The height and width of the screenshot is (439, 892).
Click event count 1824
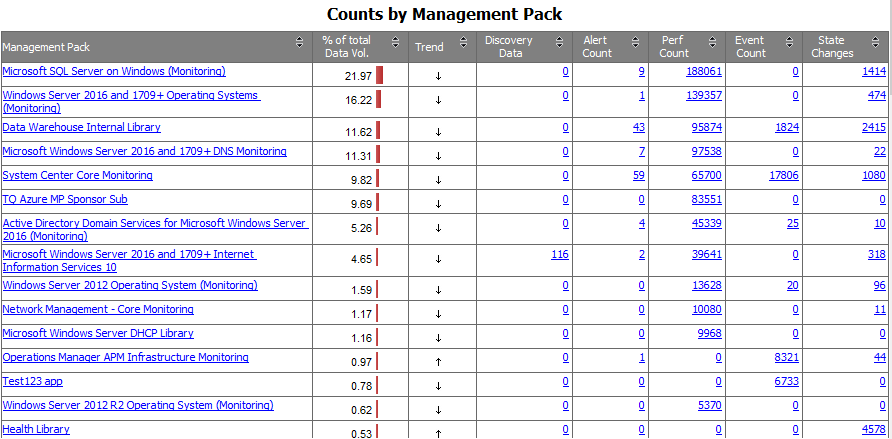tap(787, 127)
